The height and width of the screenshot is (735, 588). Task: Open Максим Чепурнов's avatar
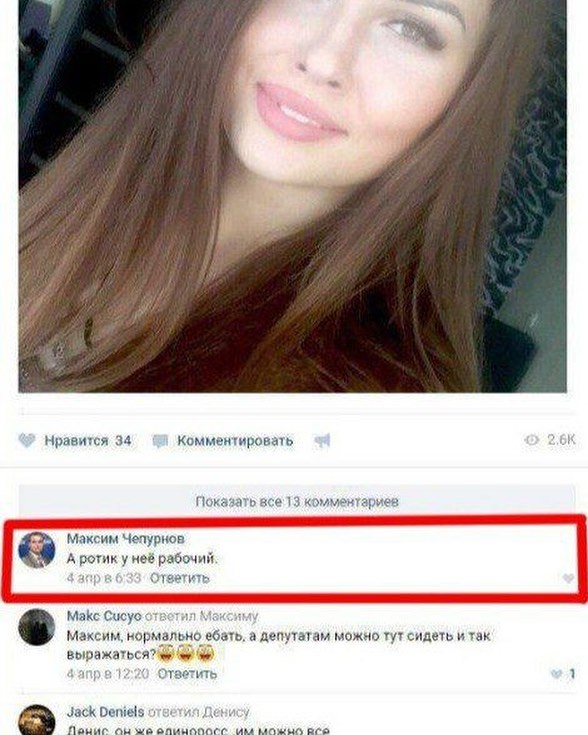point(37,550)
